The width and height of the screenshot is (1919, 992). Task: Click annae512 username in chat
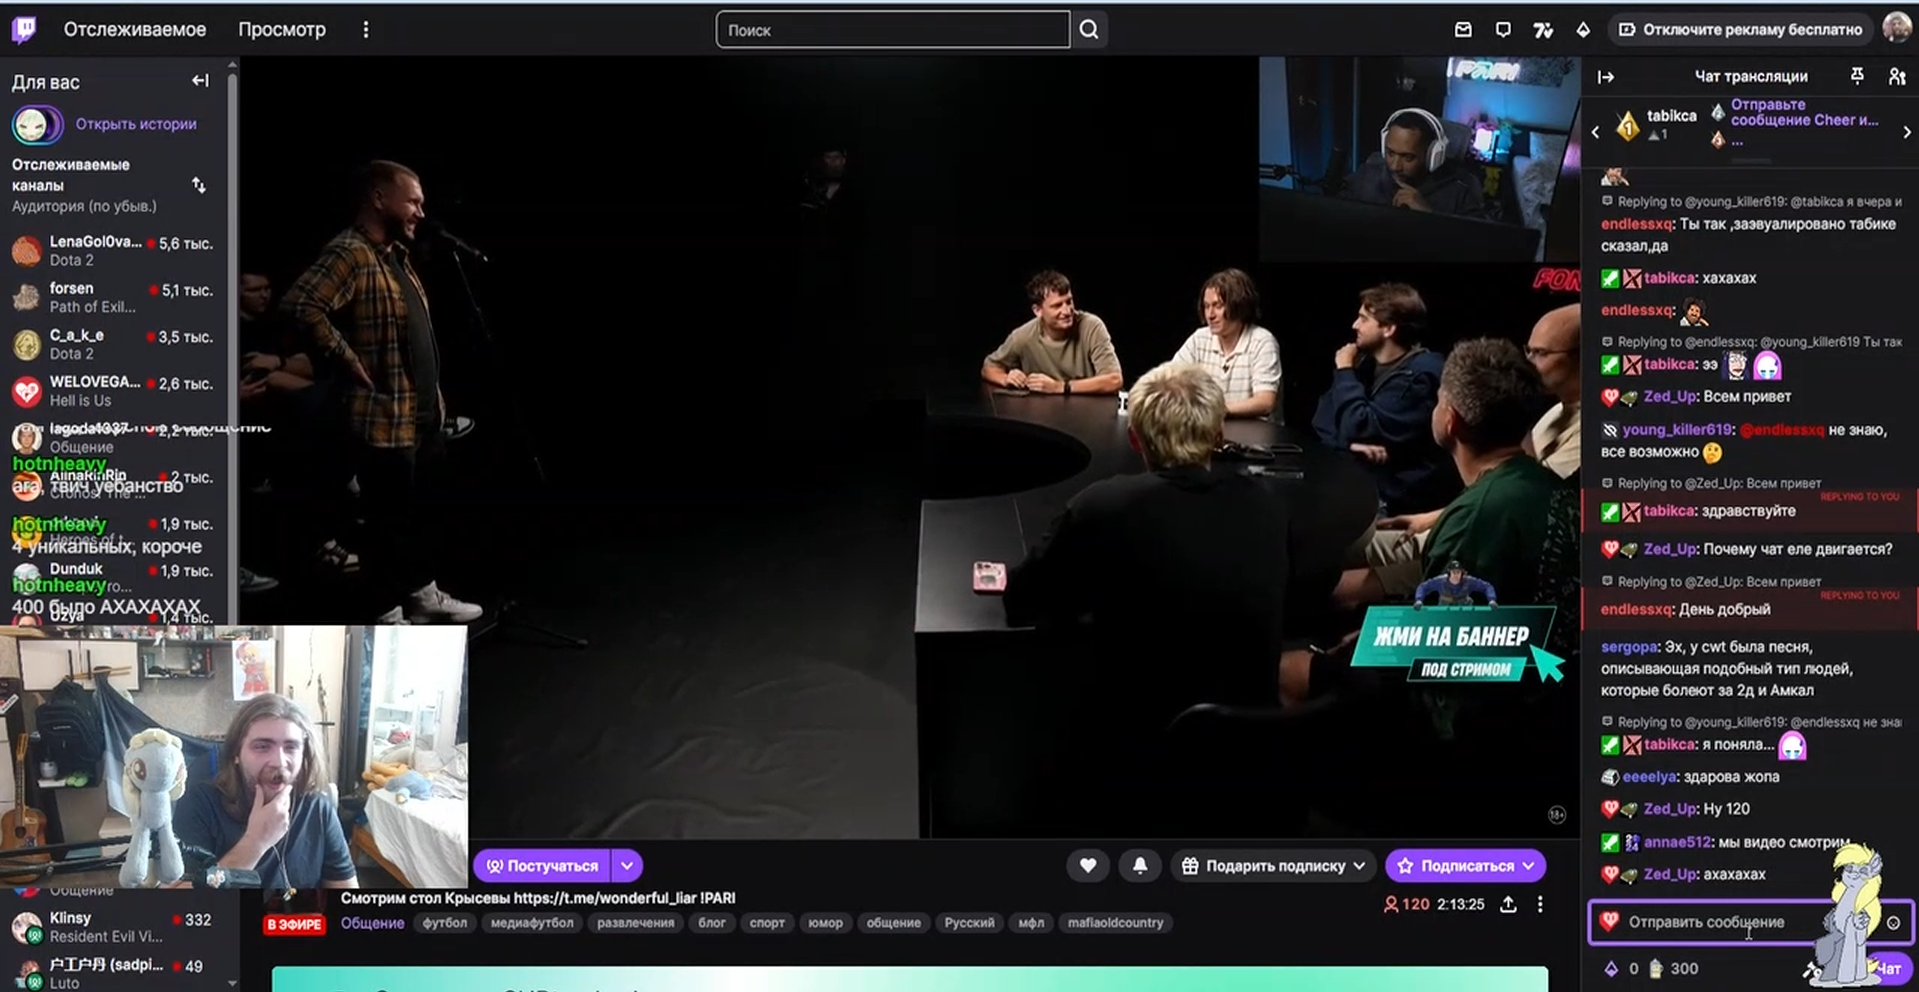point(1678,842)
